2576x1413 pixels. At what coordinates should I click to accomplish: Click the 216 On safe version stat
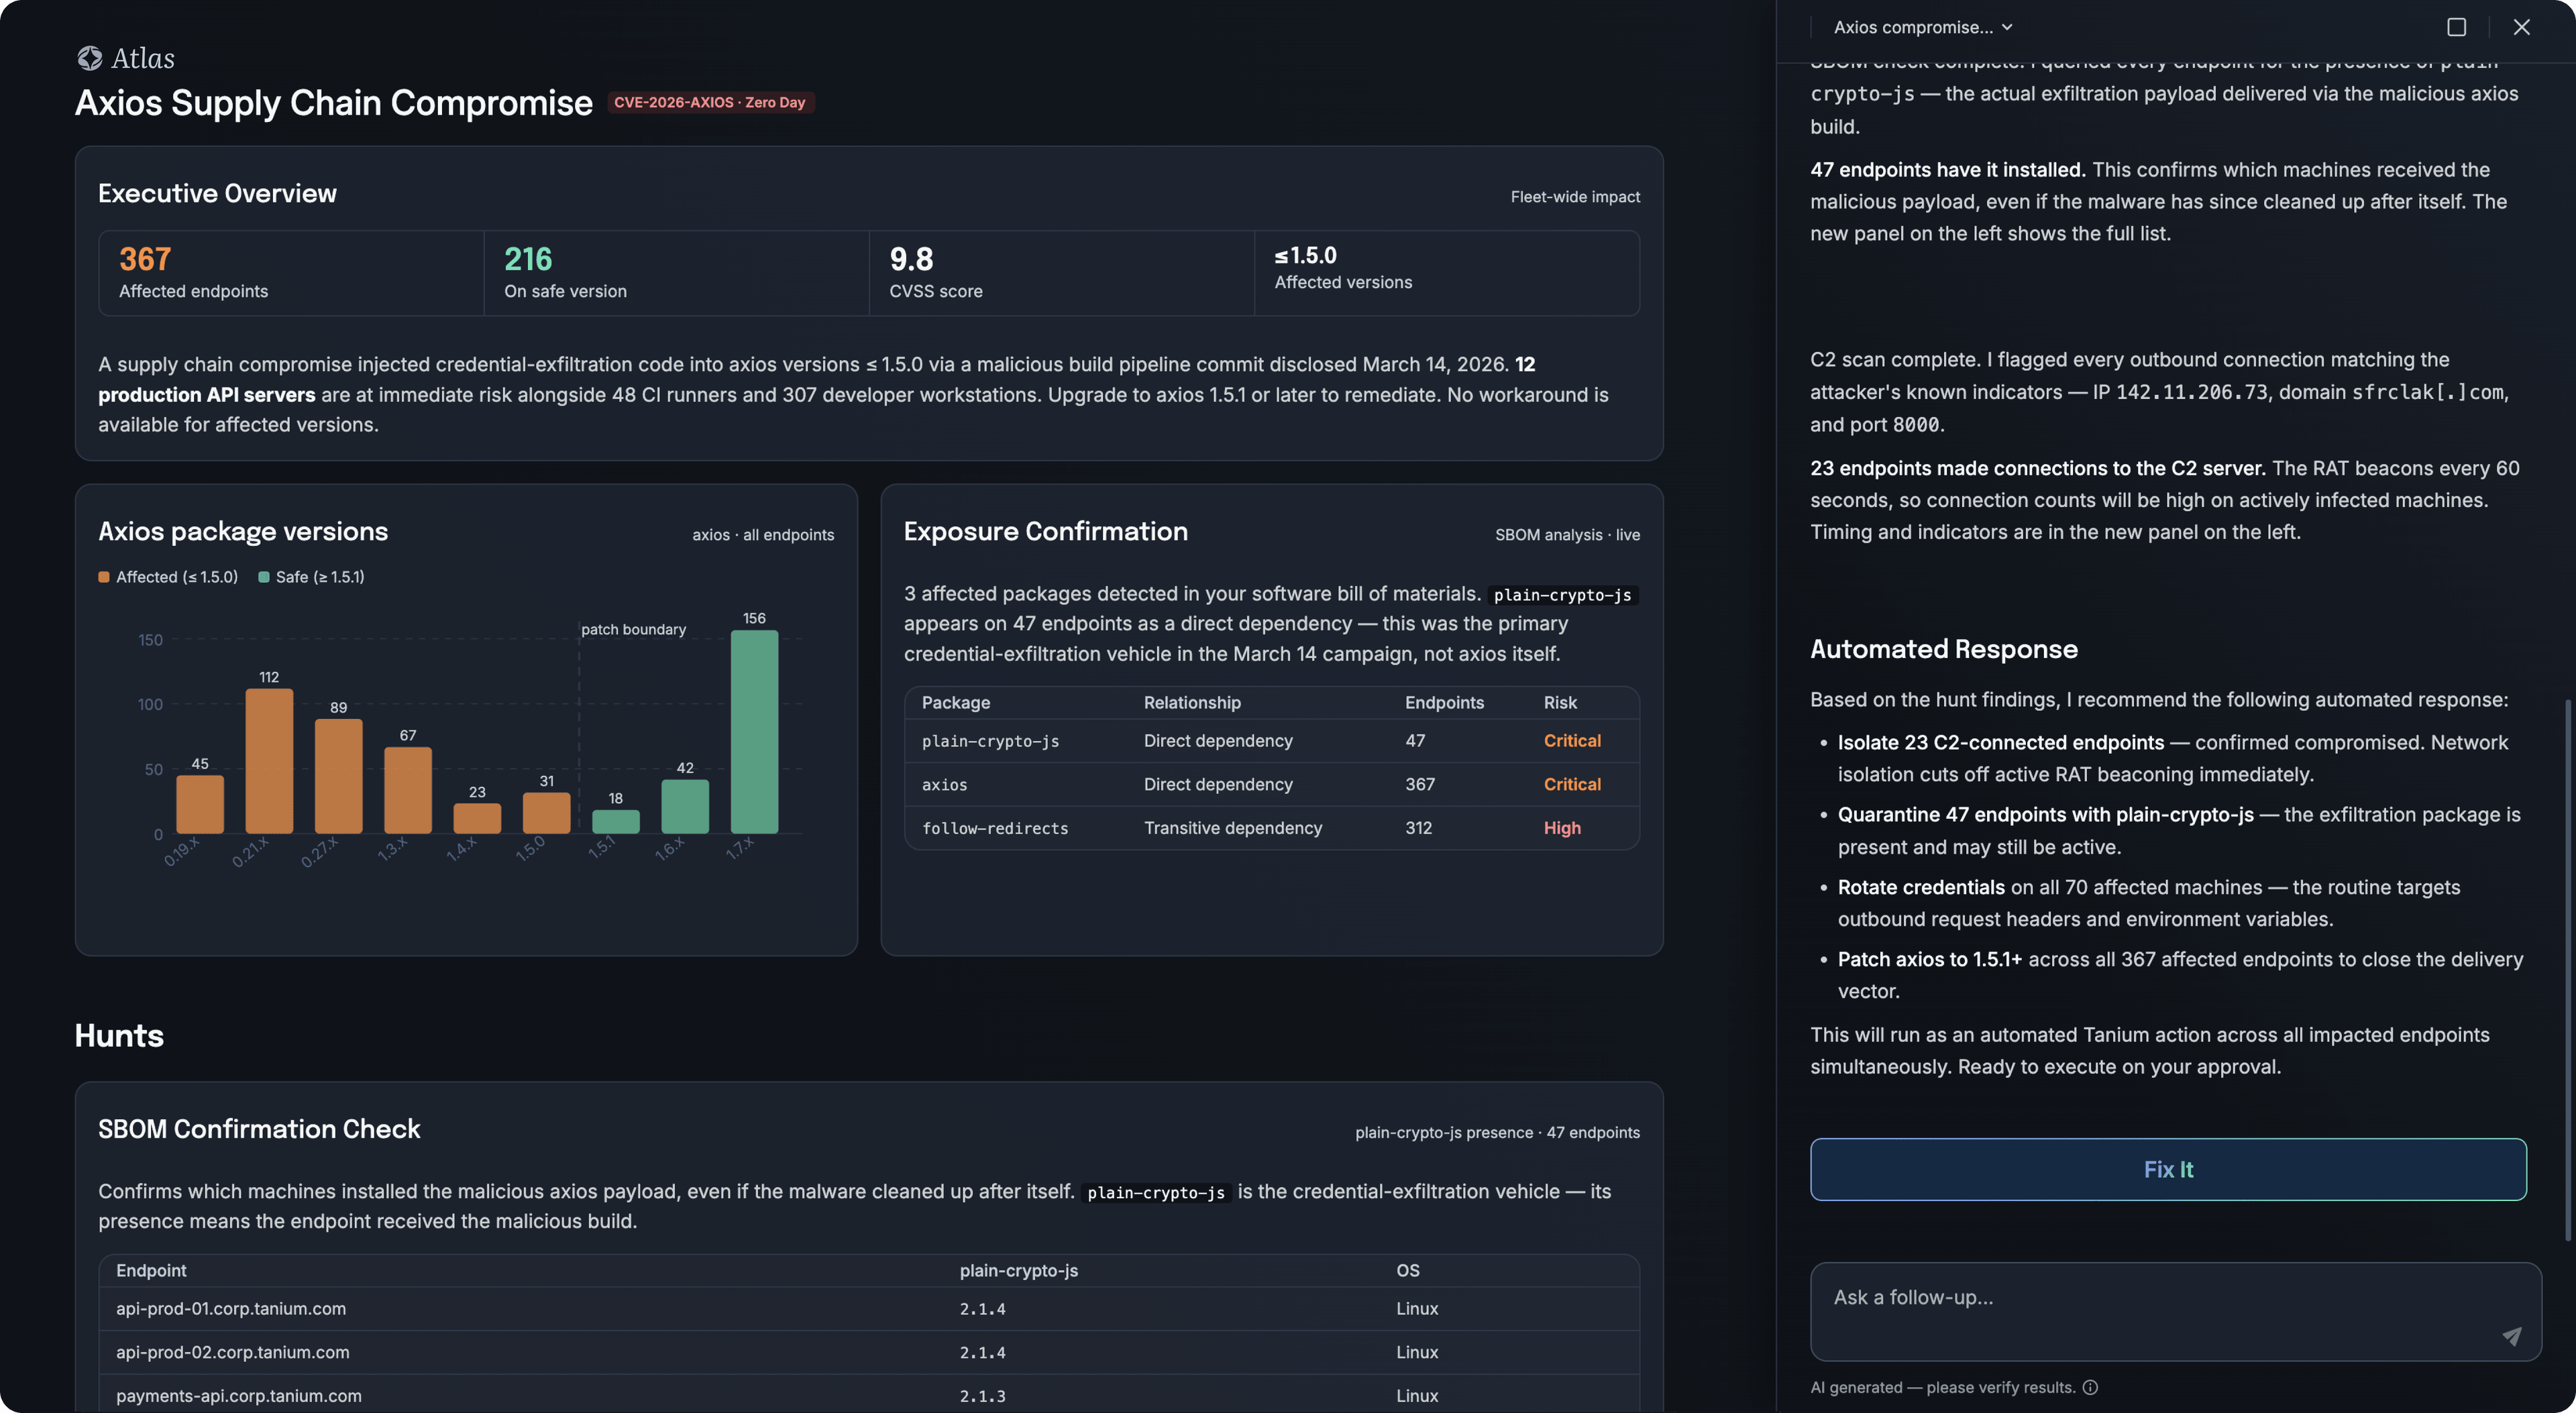click(676, 273)
